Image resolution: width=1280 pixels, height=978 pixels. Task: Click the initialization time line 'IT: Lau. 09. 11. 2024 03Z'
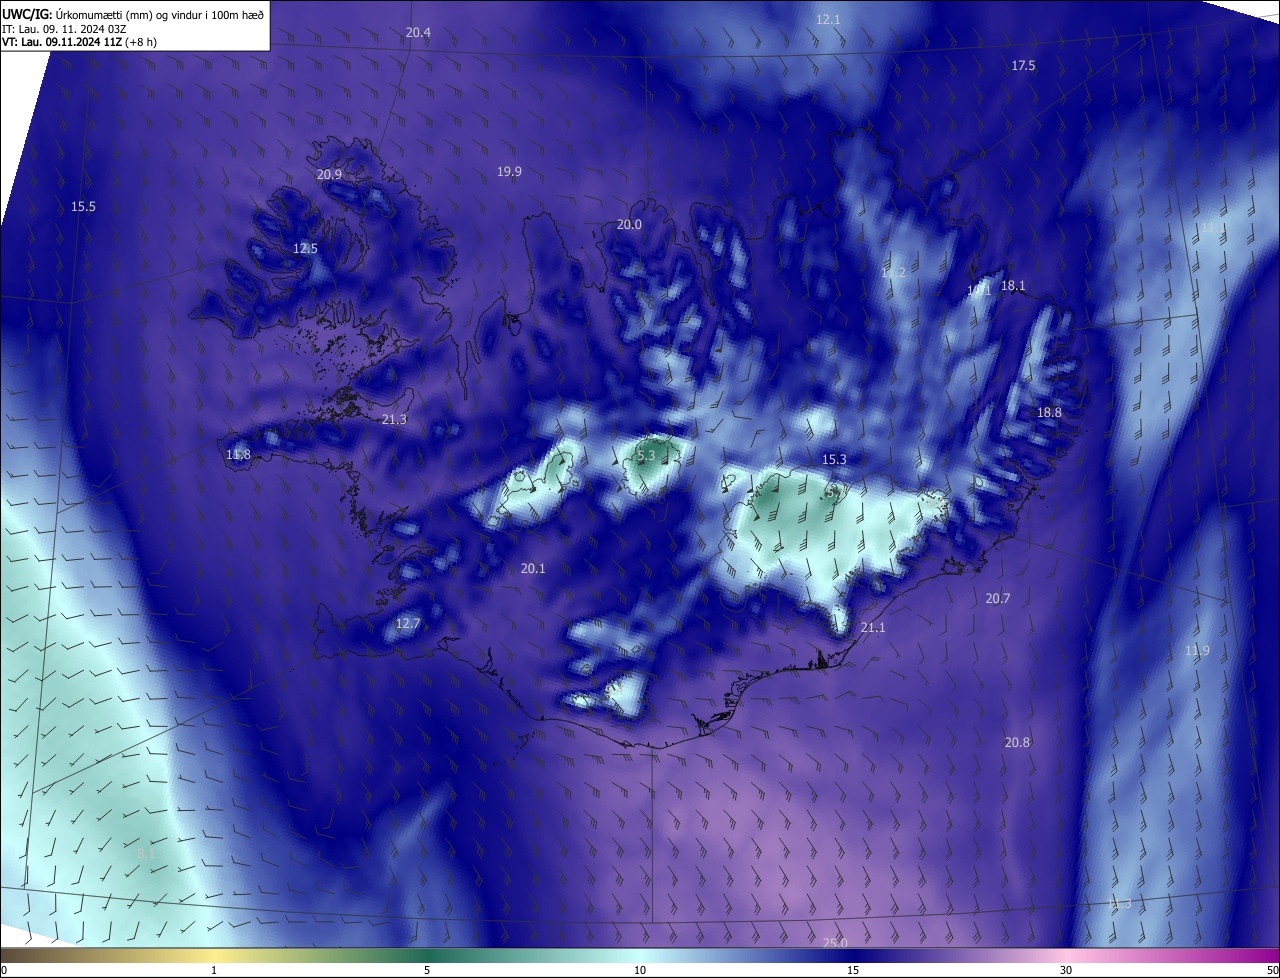click(x=63, y=29)
